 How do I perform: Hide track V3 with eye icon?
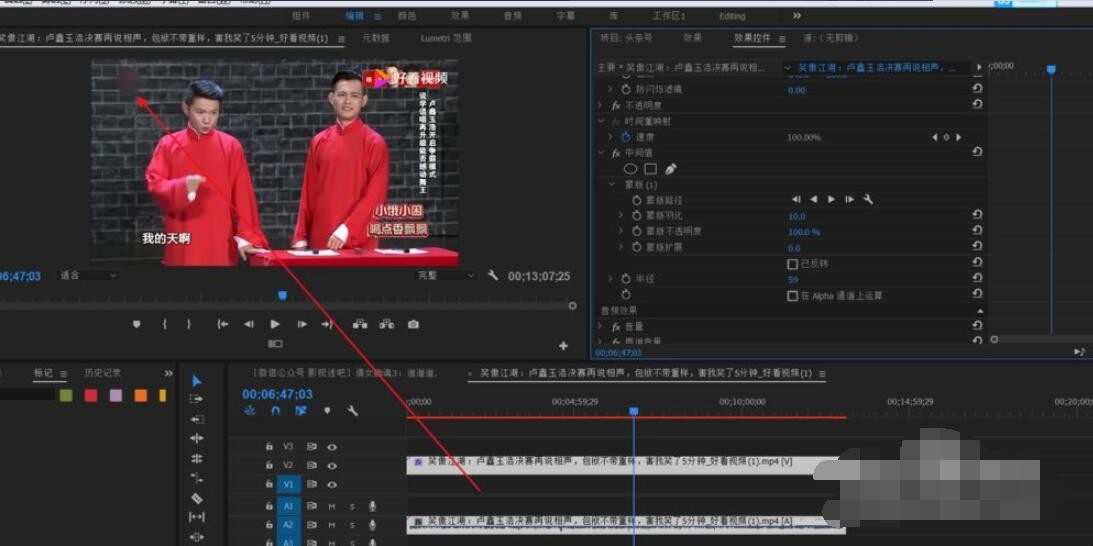[333, 446]
